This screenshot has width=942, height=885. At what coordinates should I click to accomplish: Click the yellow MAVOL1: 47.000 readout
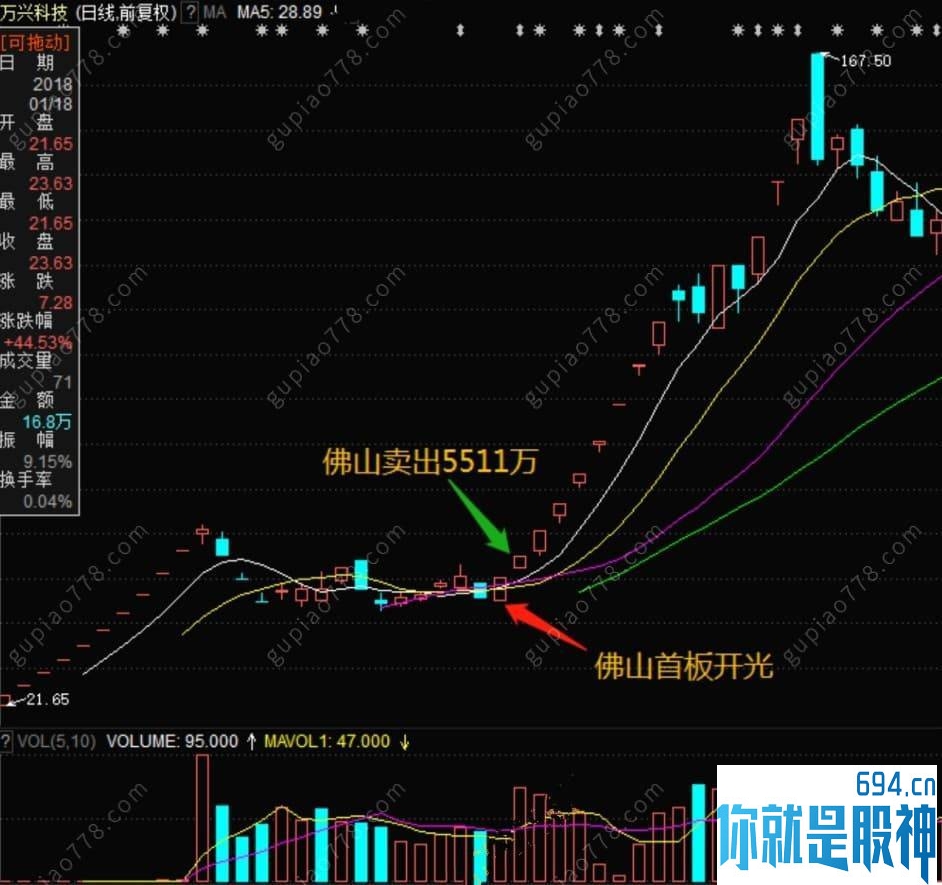327,741
